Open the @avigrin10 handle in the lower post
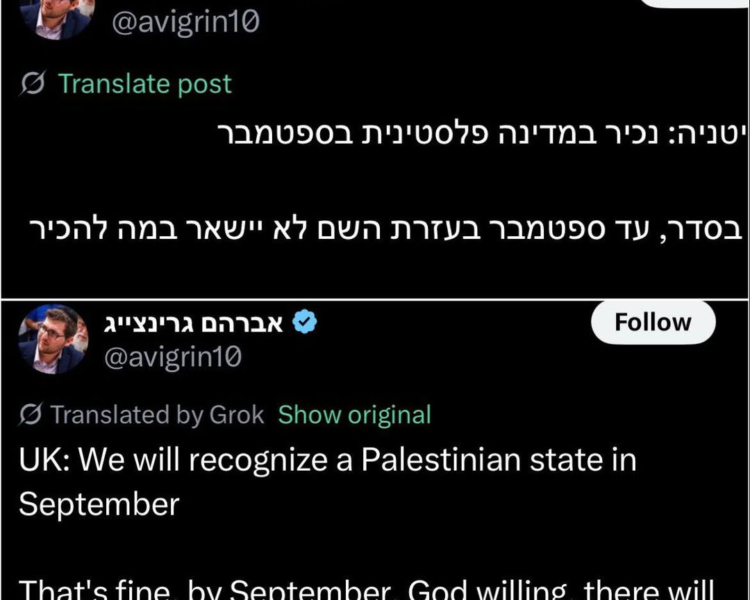Image resolution: width=750 pixels, height=600 pixels. [173, 357]
